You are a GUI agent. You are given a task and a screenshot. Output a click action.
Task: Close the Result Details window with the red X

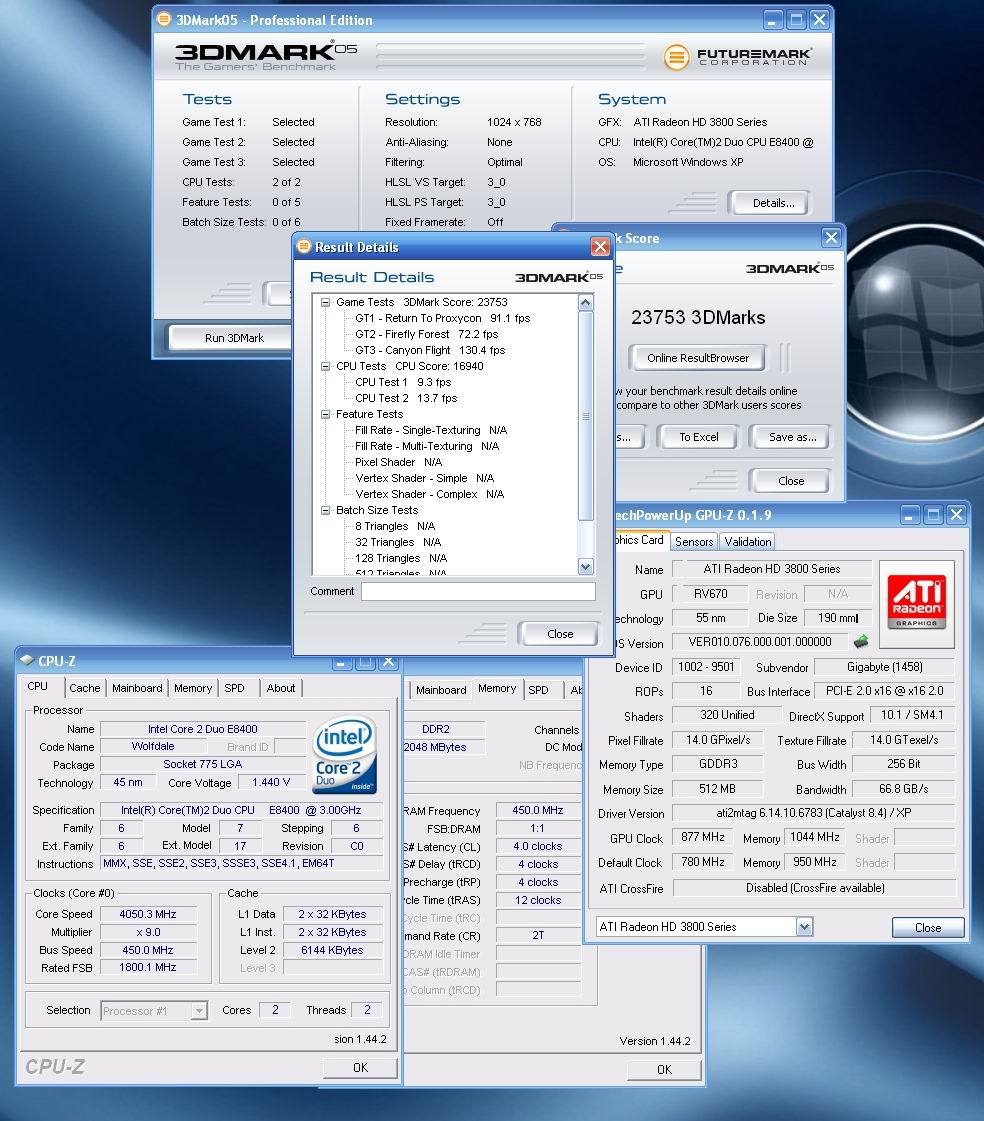(x=600, y=247)
